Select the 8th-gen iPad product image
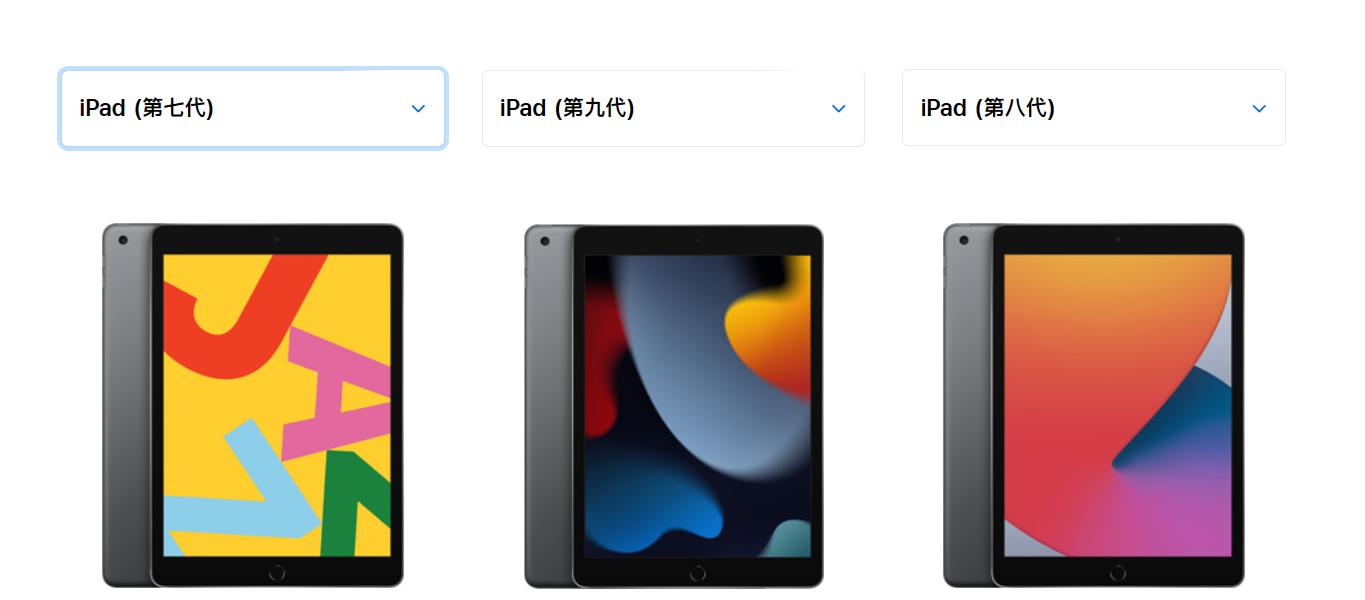The width and height of the screenshot is (1365, 600). 1094,405
